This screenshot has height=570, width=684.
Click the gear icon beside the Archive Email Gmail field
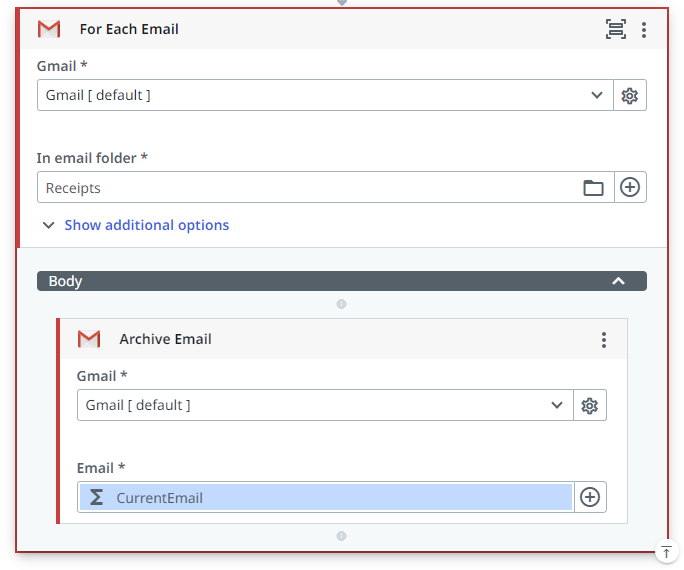coord(589,405)
